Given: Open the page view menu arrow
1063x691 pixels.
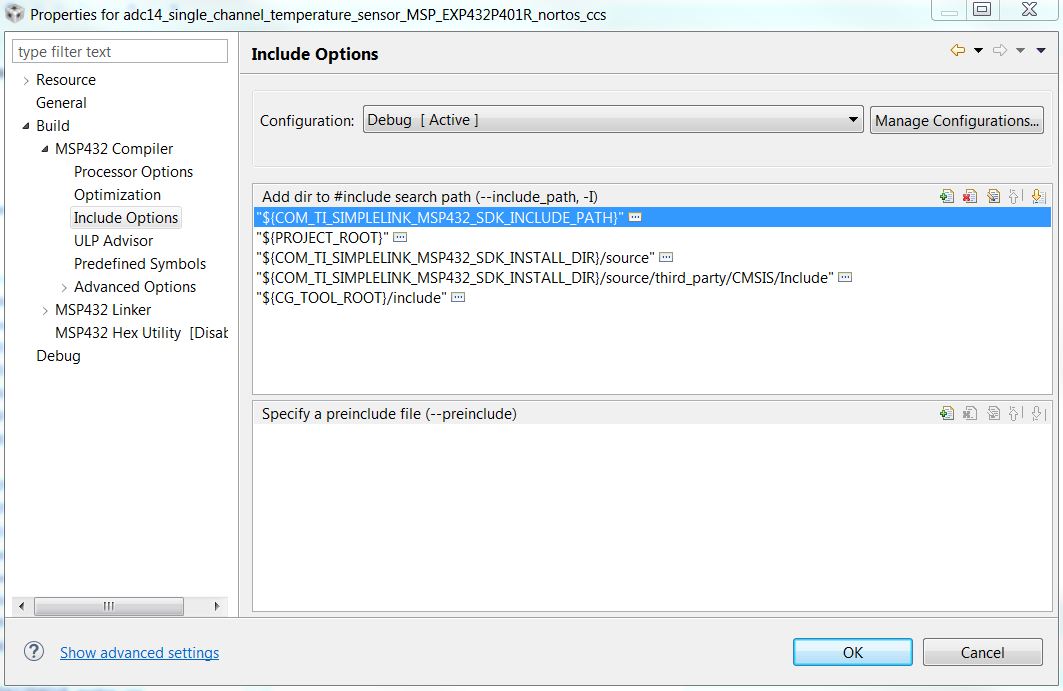Looking at the screenshot, I should click(x=1041, y=50).
